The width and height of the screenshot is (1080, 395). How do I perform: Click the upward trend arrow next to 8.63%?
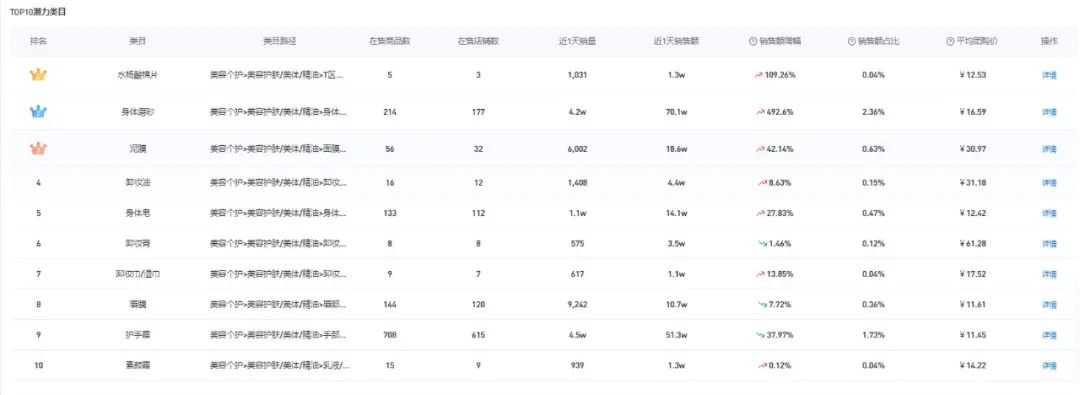coord(763,183)
